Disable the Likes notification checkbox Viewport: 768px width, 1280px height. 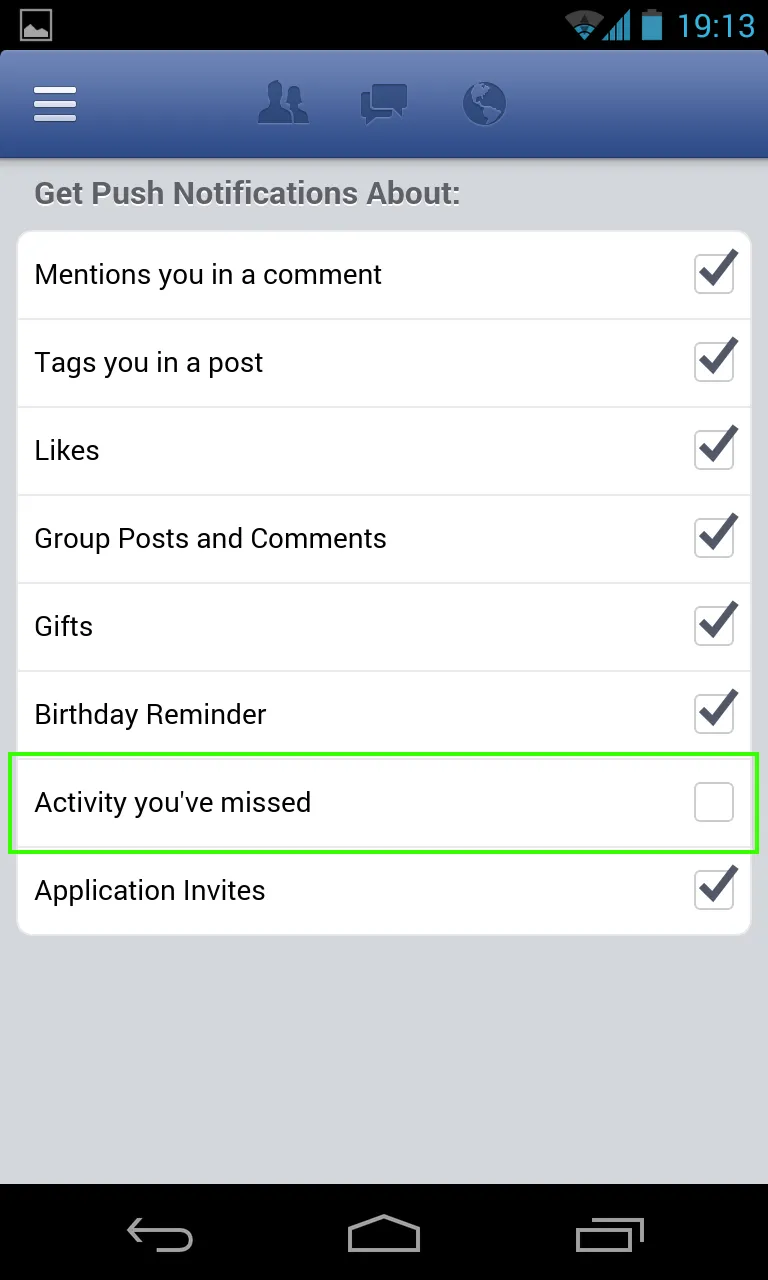[715, 450]
